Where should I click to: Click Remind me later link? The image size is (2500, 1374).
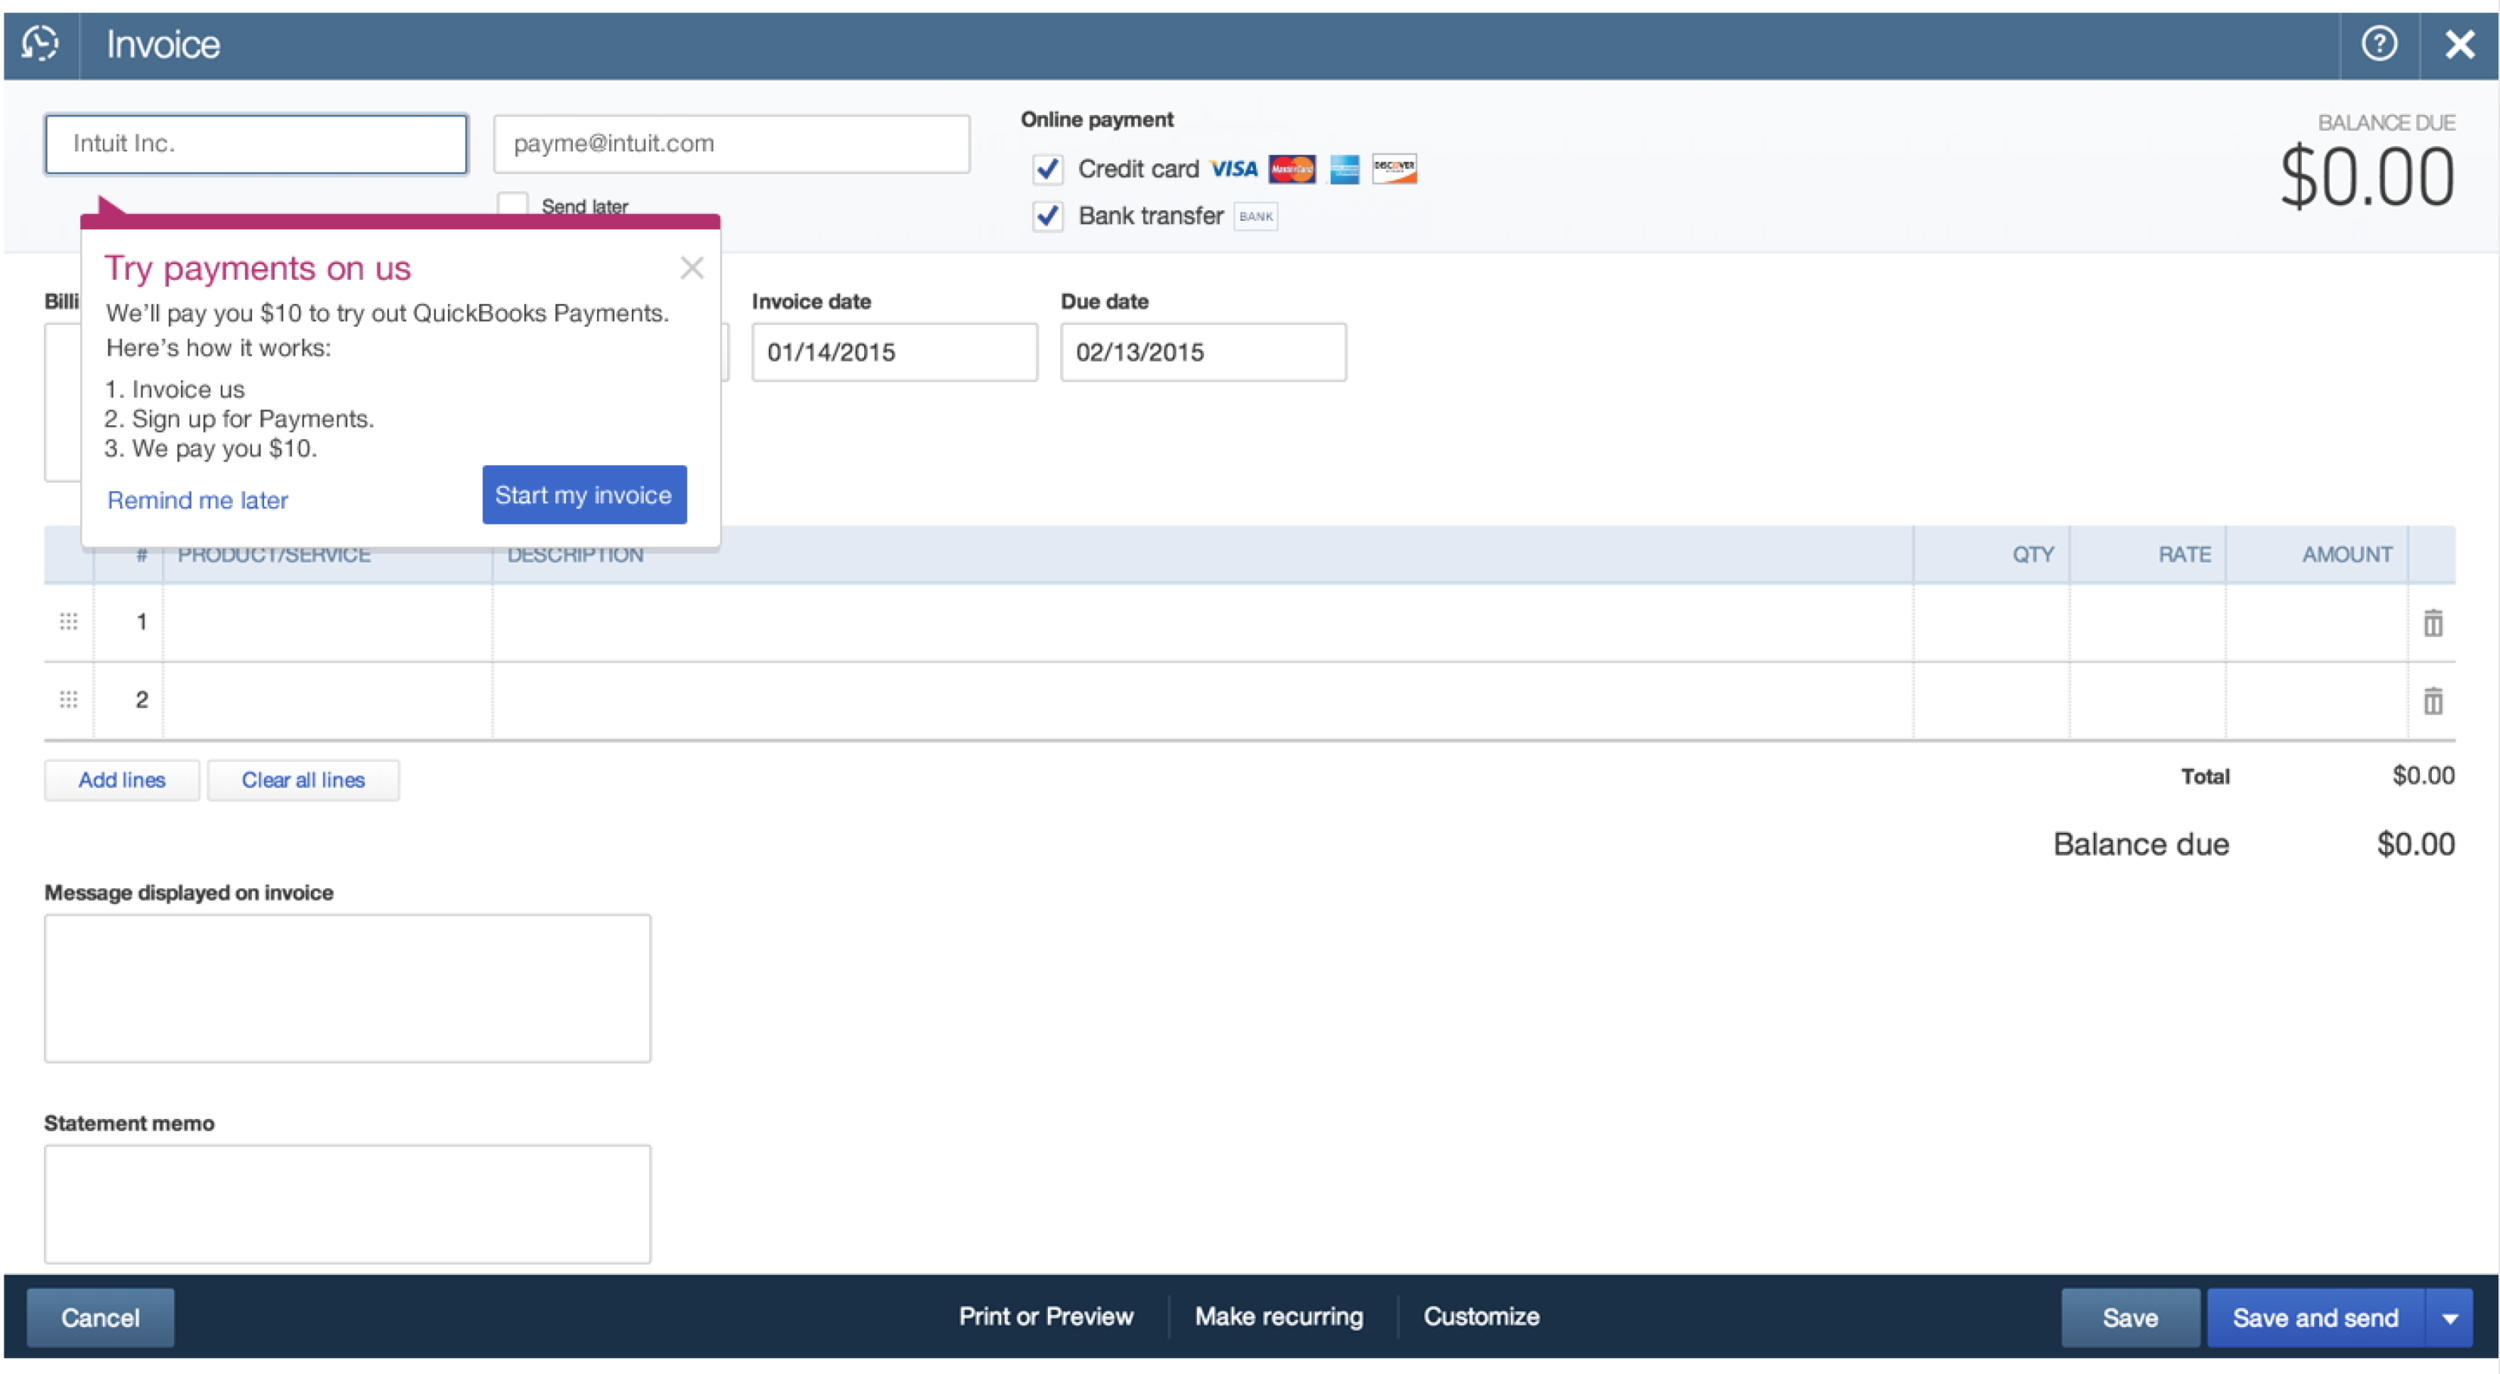197,500
